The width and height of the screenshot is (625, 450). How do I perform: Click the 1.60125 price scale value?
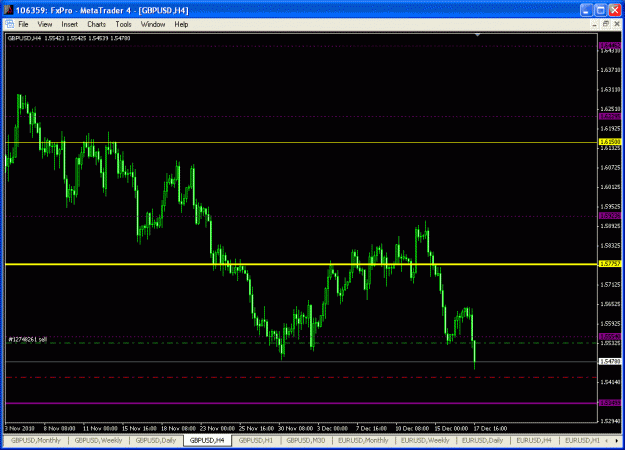pyautogui.click(x=610, y=187)
